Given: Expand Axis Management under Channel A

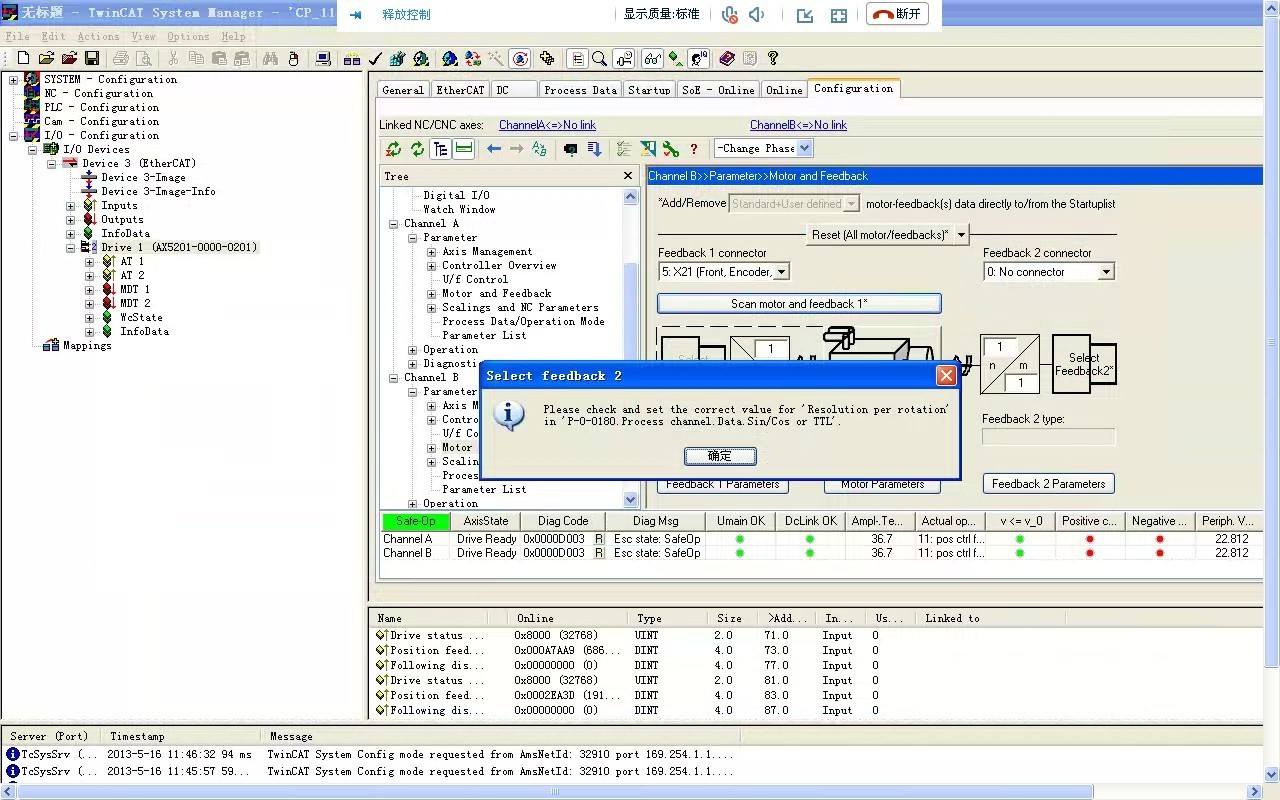Looking at the screenshot, I should tap(432, 252).
